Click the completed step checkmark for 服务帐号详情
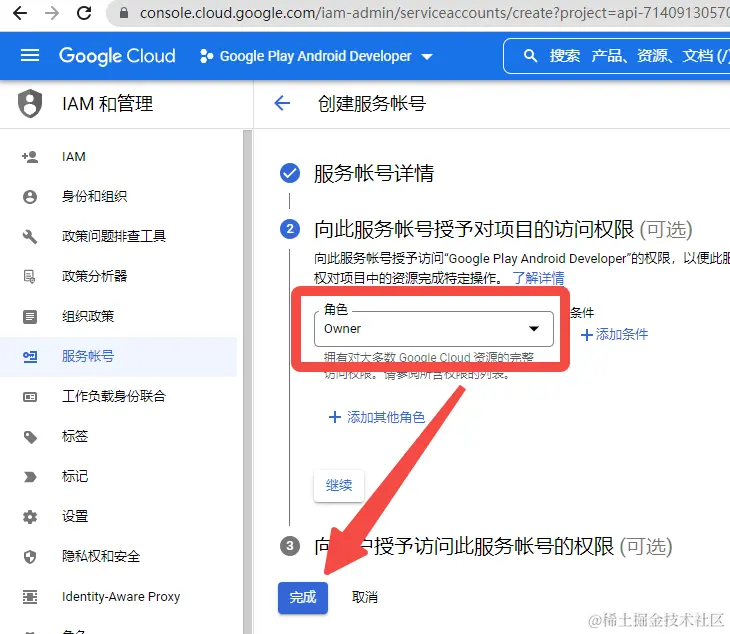Image resolution: width=730 pixels, height=634 pixels. click(290, 174)
